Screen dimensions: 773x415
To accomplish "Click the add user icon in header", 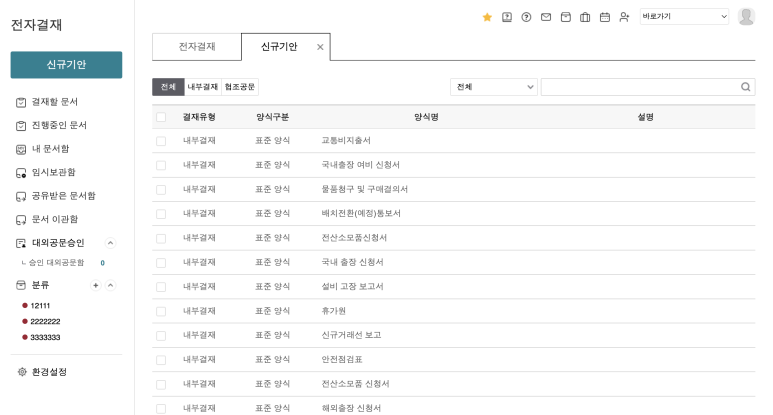I will click(x=624, y=17).
